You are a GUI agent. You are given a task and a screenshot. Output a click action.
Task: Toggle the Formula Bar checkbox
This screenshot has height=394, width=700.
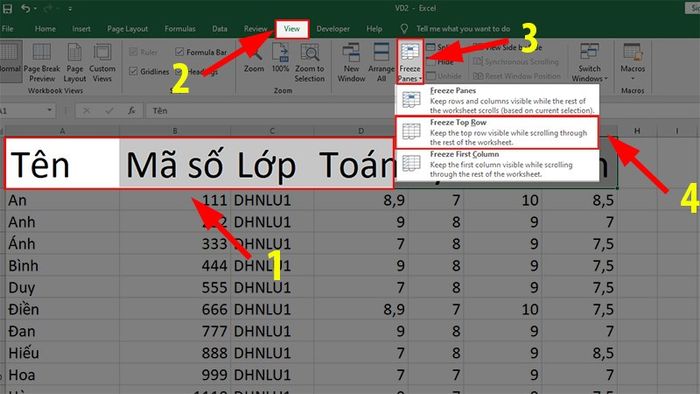tap(179, 52)
